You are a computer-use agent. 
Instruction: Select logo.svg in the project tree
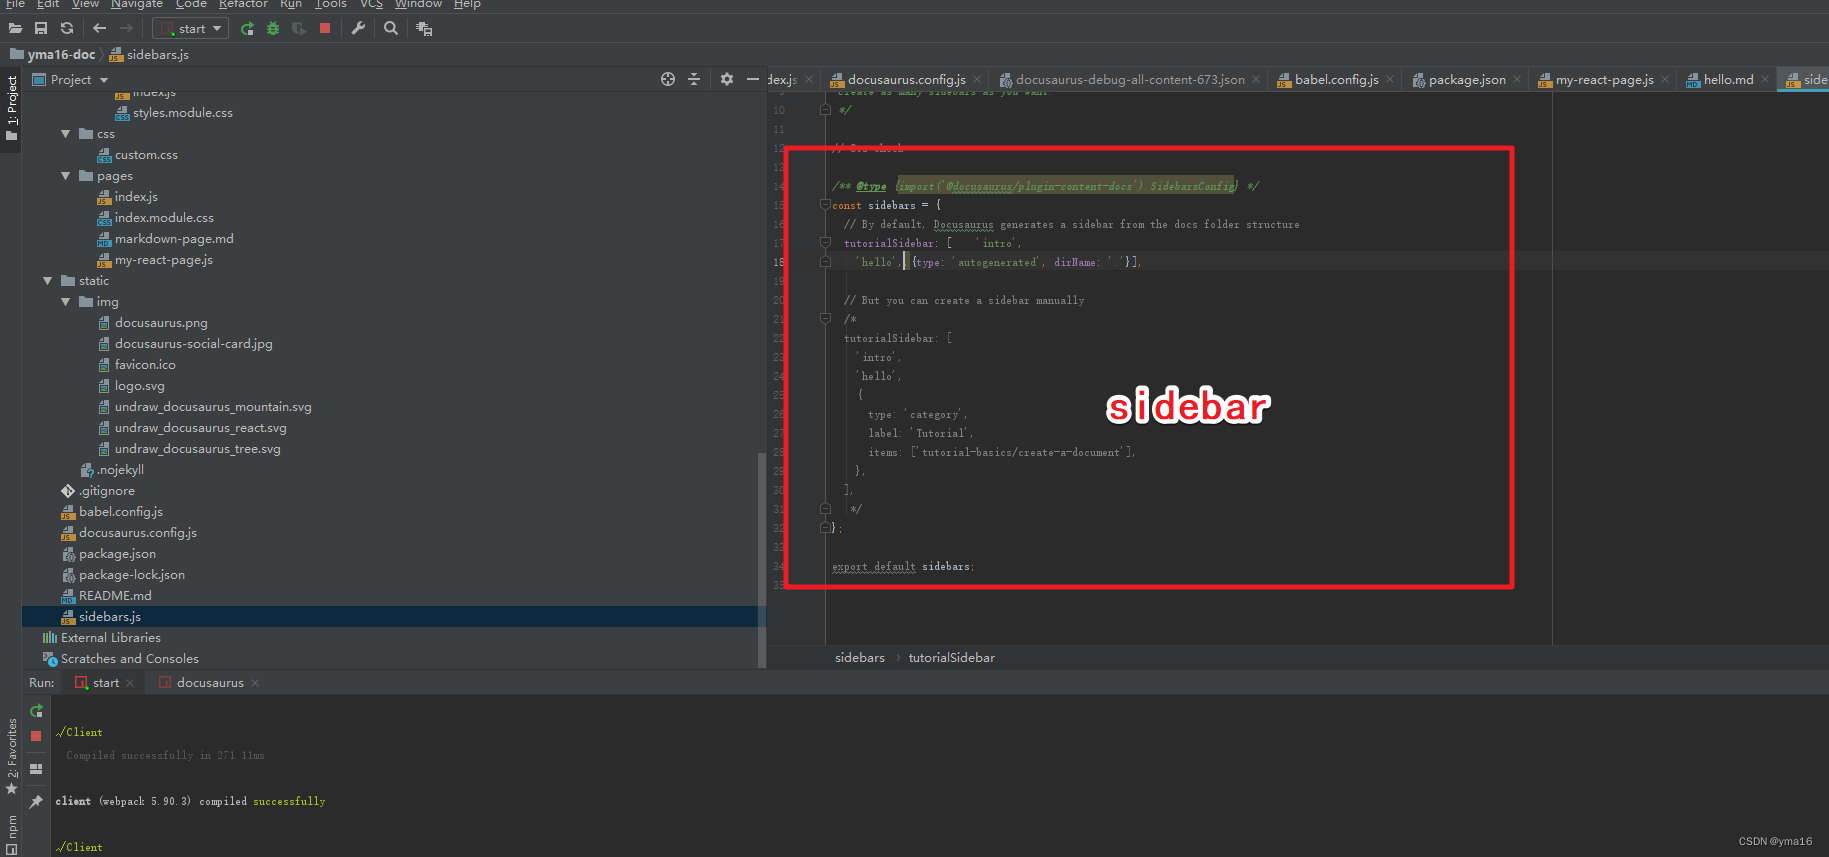click(x=139, y=386)
